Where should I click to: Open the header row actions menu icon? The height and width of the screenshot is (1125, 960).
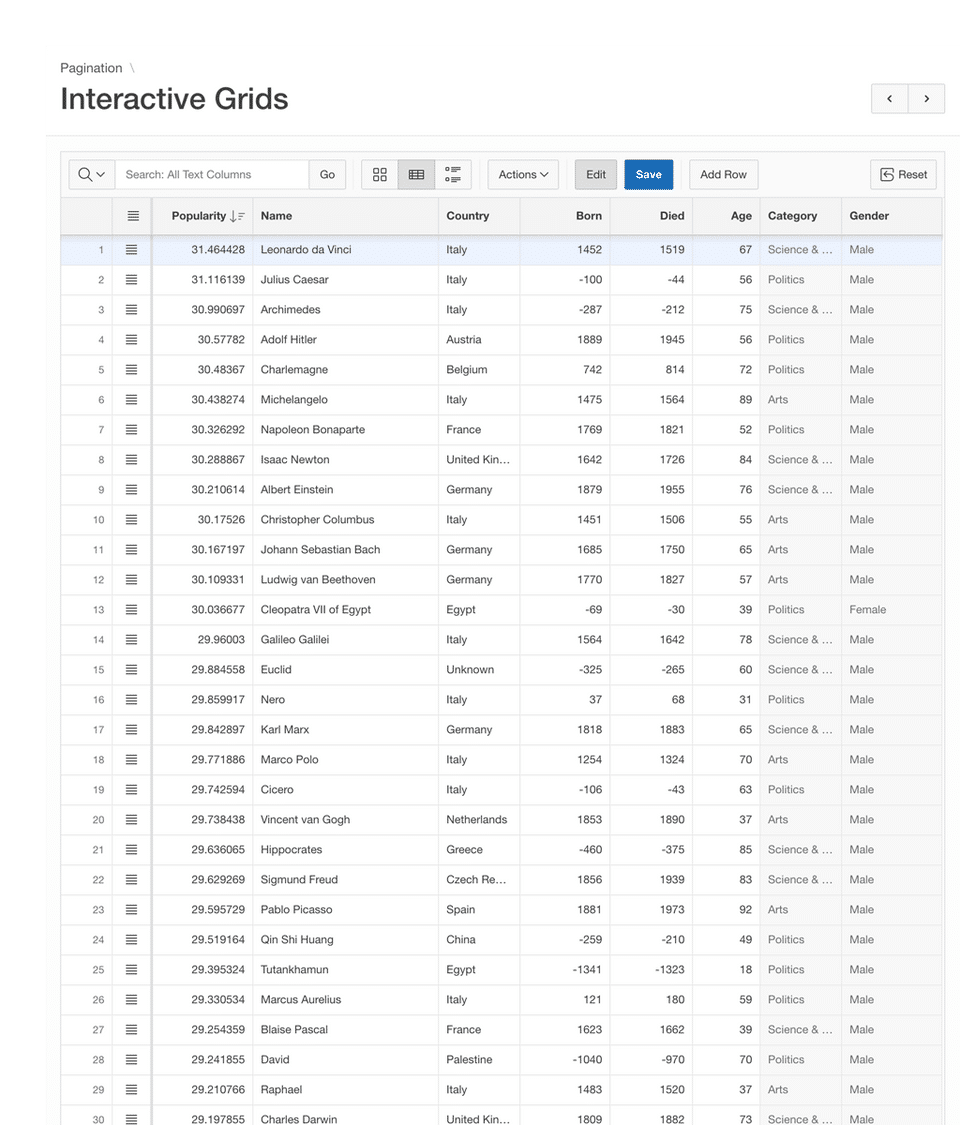(x=133, y=216)
